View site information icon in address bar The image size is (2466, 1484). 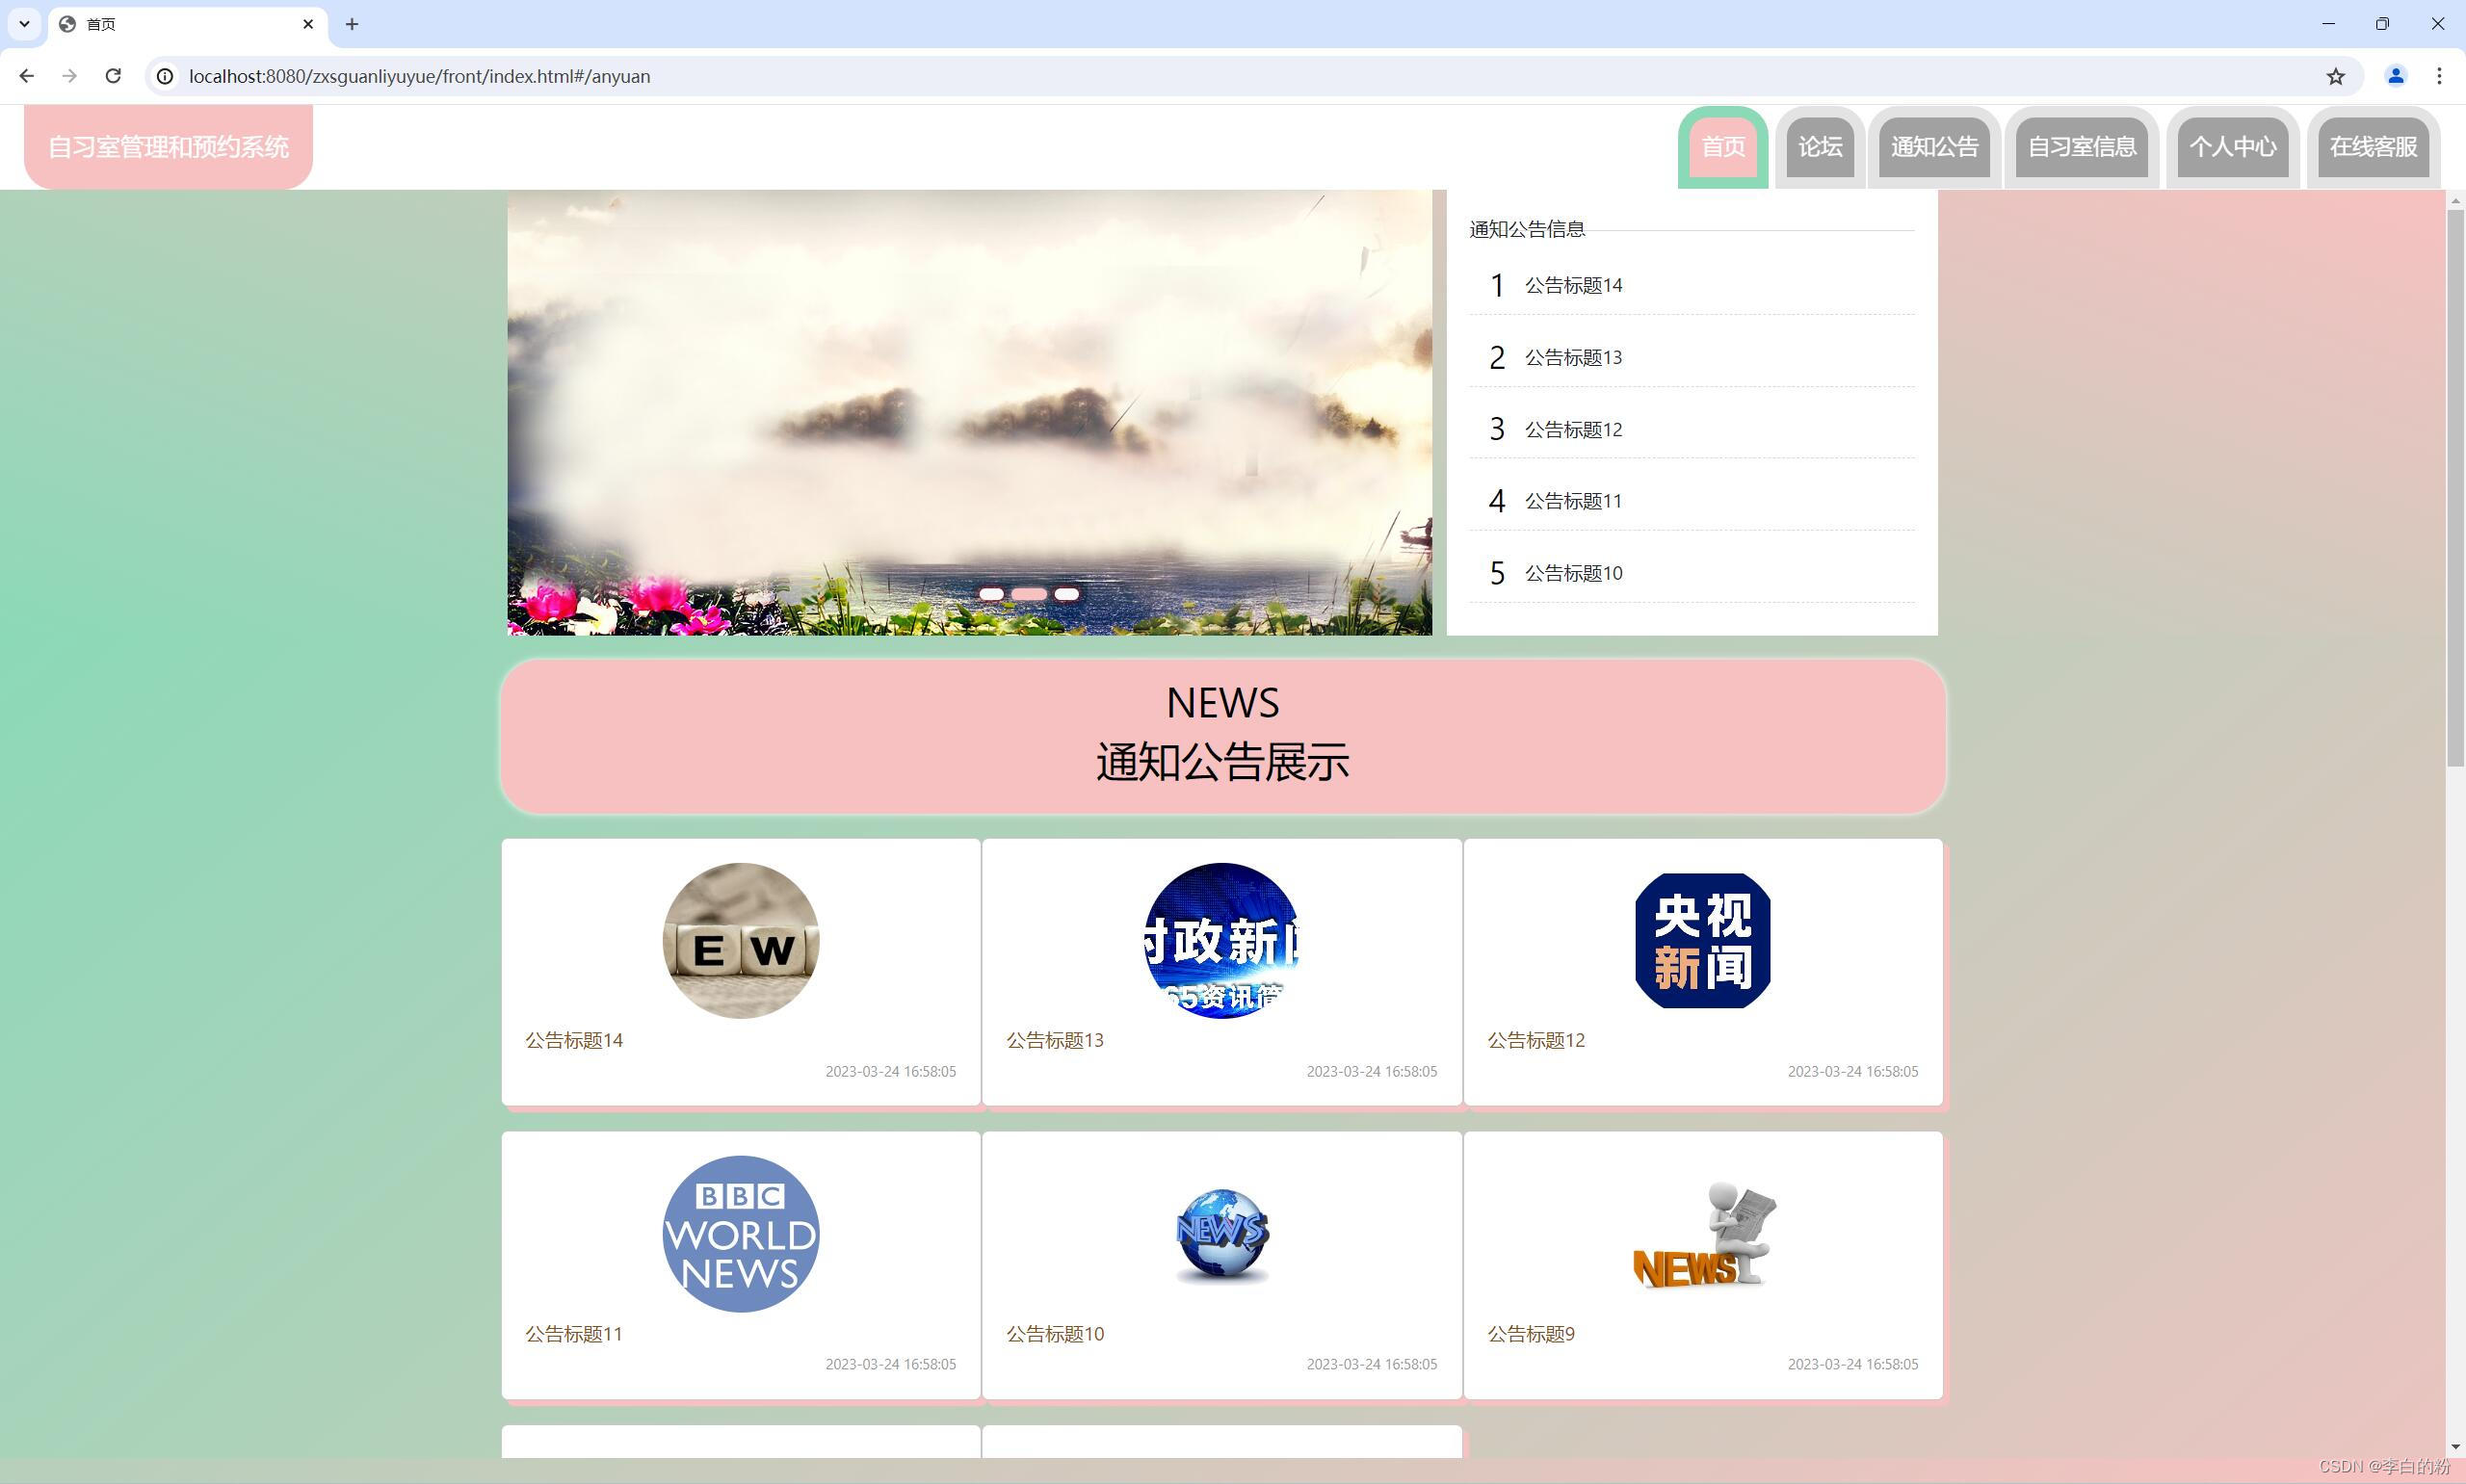coord(165,76)
